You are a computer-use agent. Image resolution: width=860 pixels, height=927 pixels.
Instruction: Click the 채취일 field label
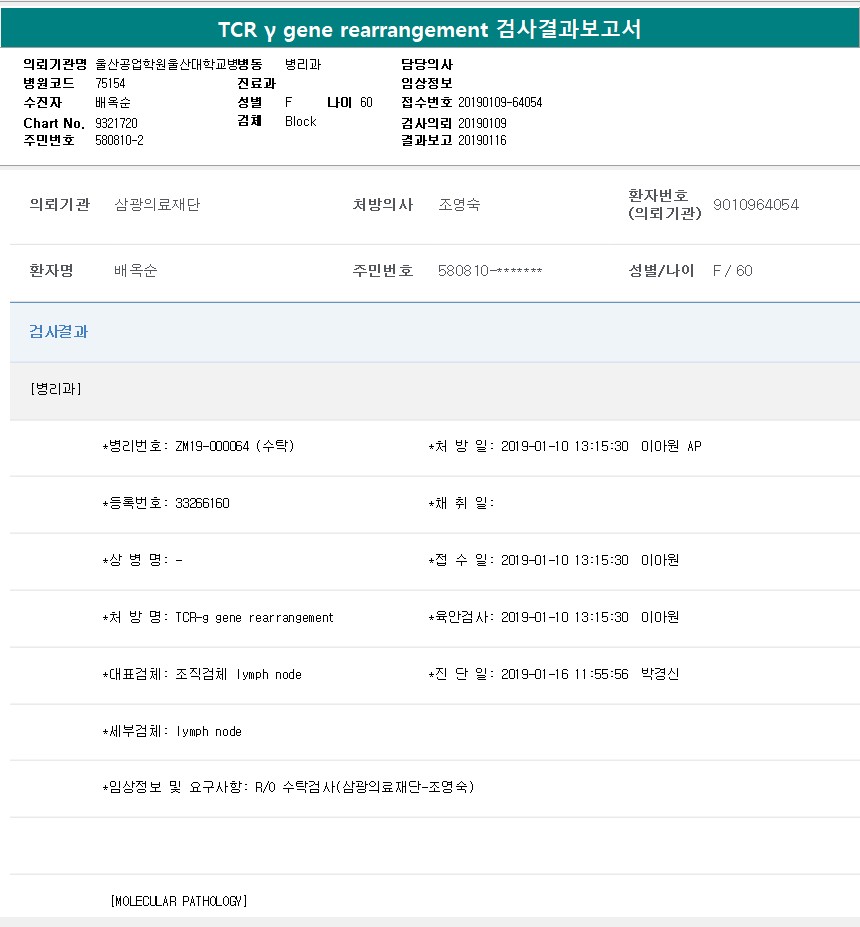click(461, 503)
